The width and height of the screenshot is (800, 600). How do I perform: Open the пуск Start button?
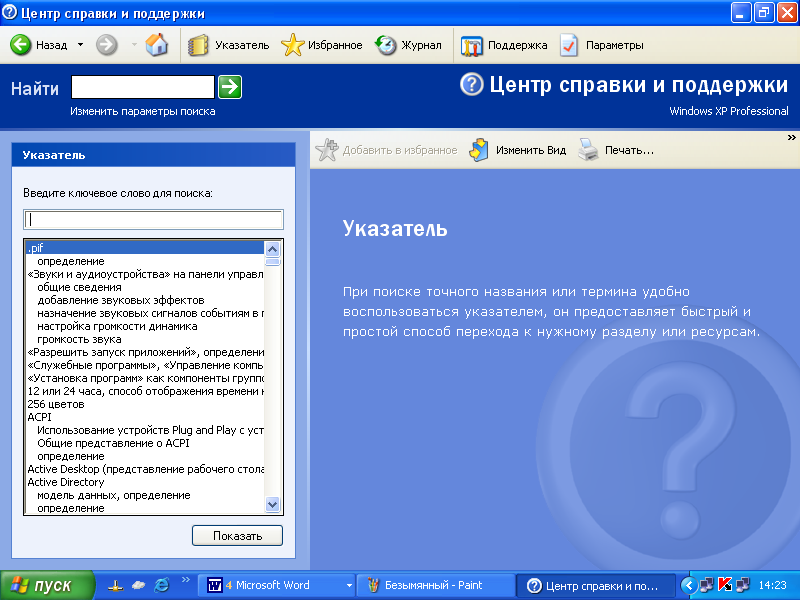[x=47, y=585]
